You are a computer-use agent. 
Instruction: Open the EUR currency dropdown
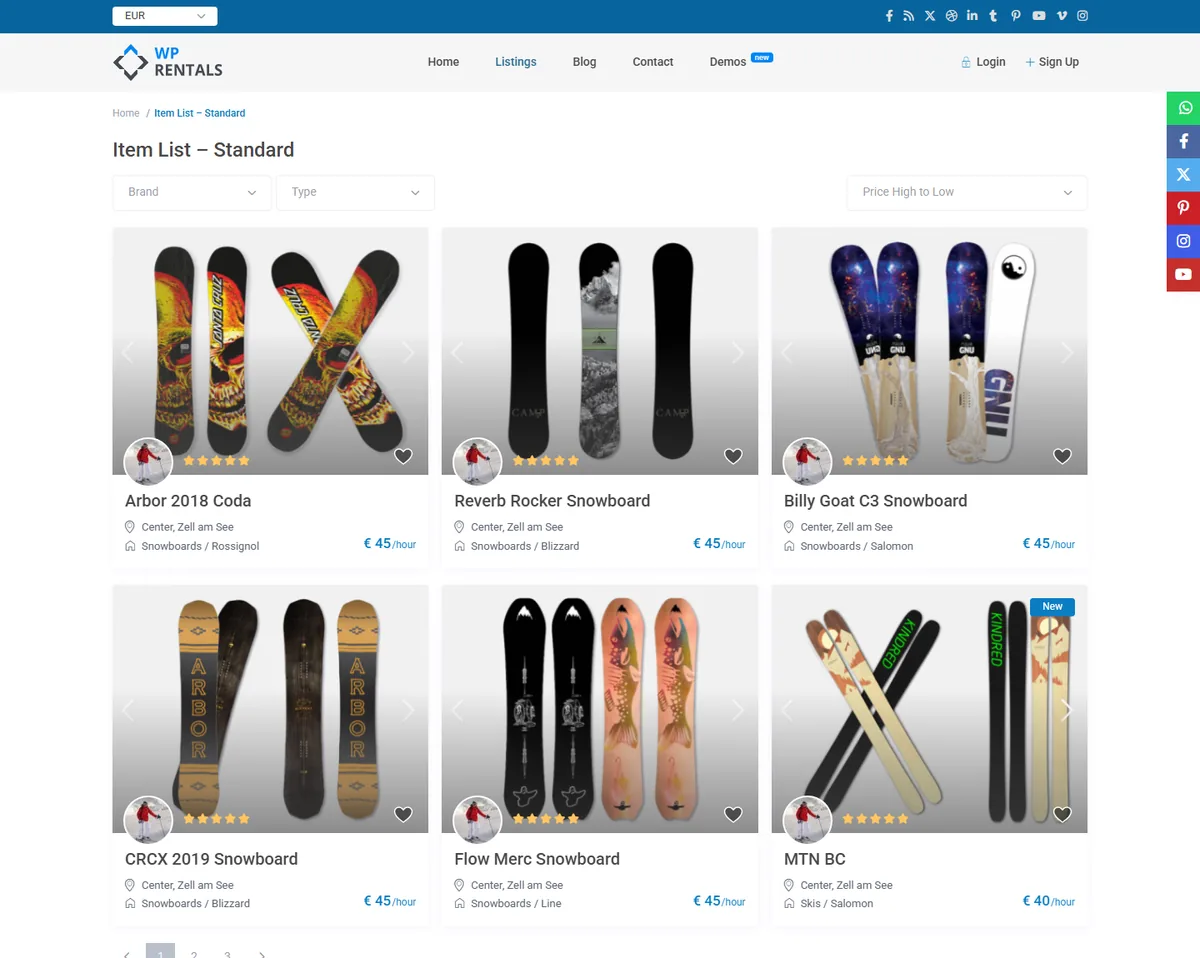(x=165, y=16)
